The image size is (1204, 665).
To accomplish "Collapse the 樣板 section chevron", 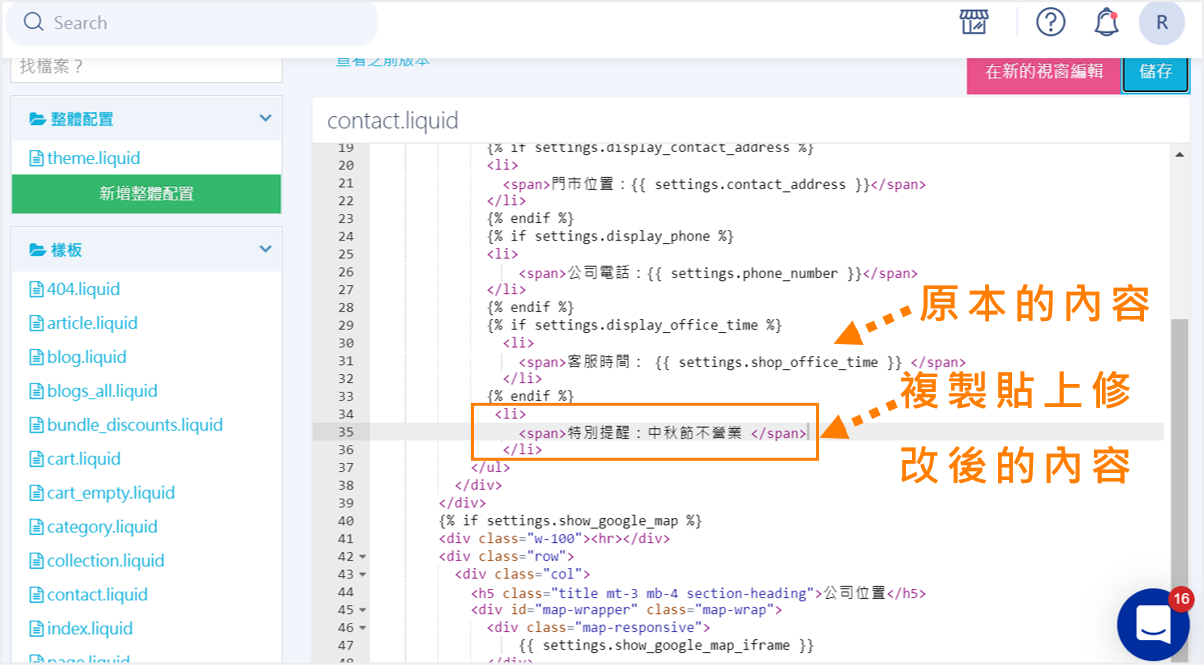I will 265,249.
